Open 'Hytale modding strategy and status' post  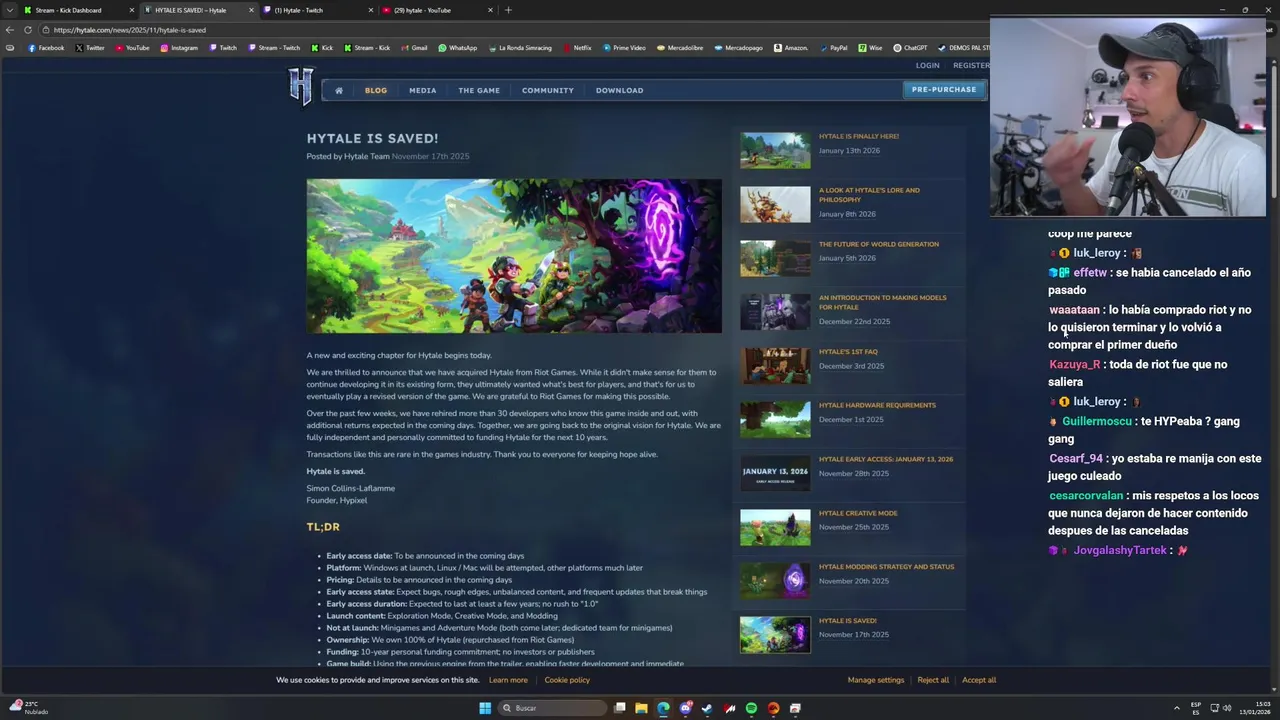[x=886, y=567]
